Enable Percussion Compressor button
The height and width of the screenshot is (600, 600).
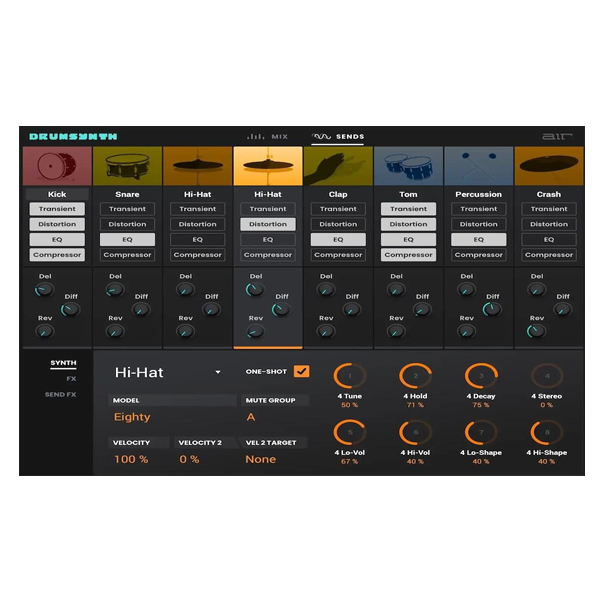[x=479, y=255]
